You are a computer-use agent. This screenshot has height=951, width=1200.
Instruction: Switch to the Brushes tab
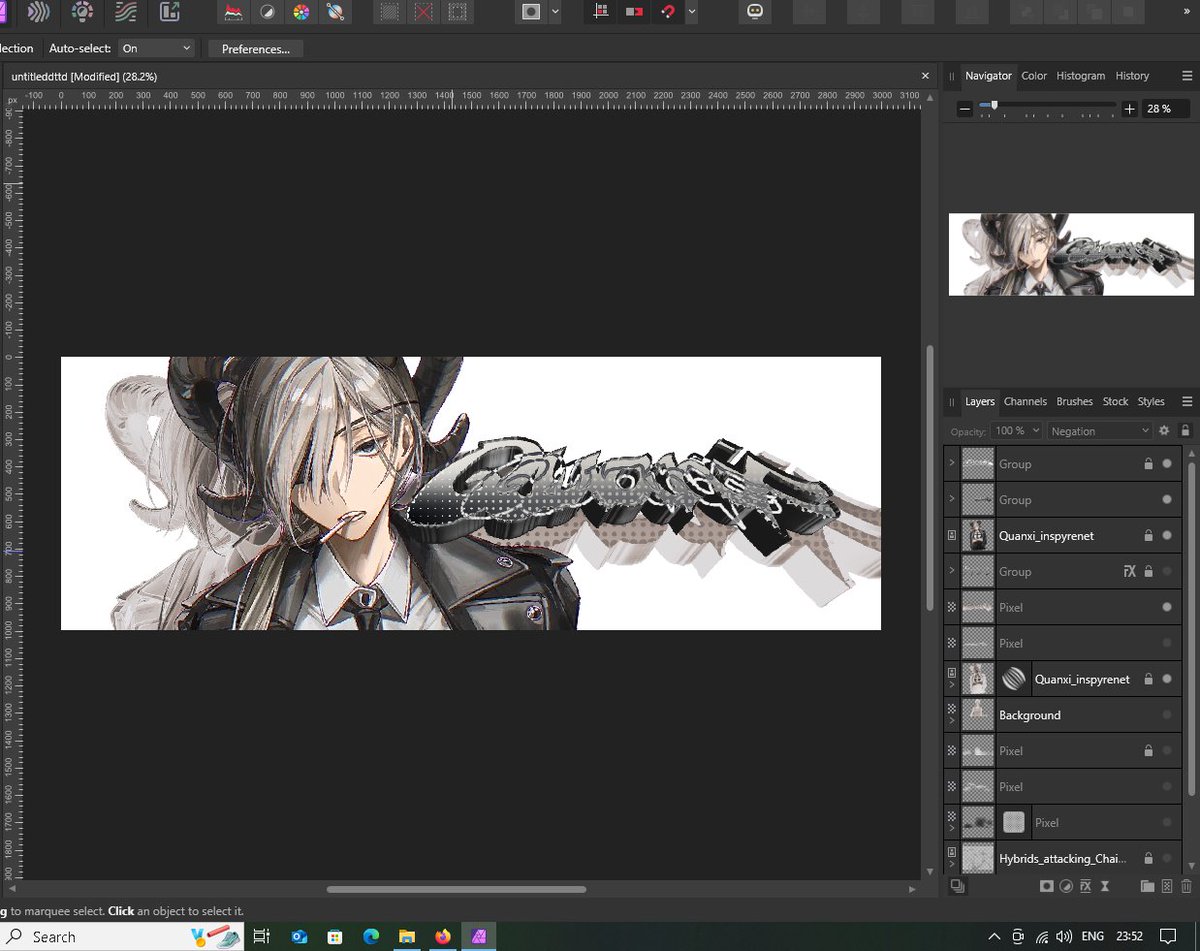tap(1074, 401)
